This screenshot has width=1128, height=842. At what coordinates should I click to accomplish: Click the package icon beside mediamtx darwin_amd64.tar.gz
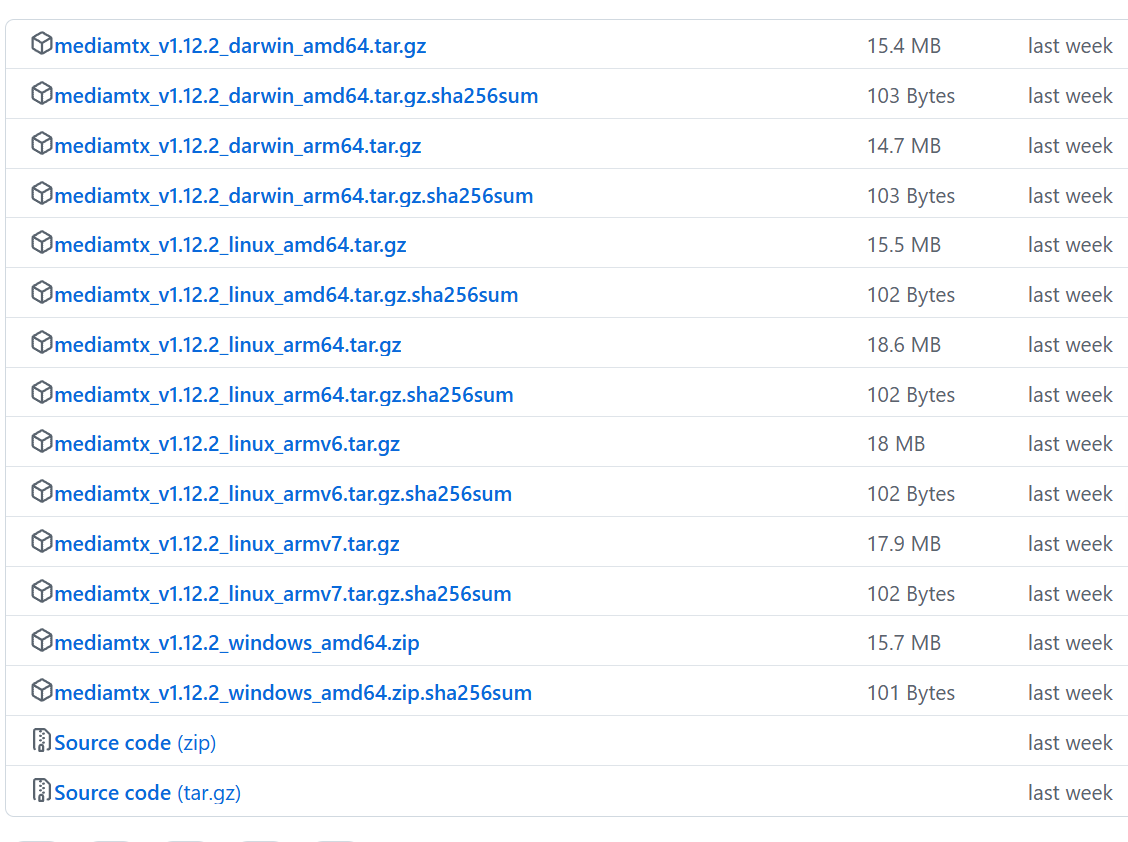[41, 44]
